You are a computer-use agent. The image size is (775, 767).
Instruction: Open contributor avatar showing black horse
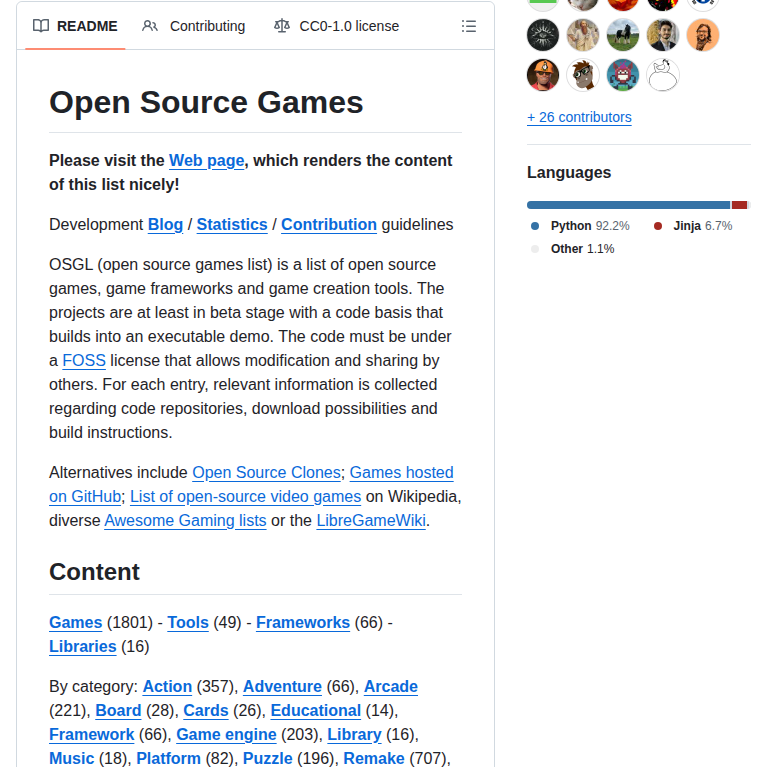[x=623, y=35]
